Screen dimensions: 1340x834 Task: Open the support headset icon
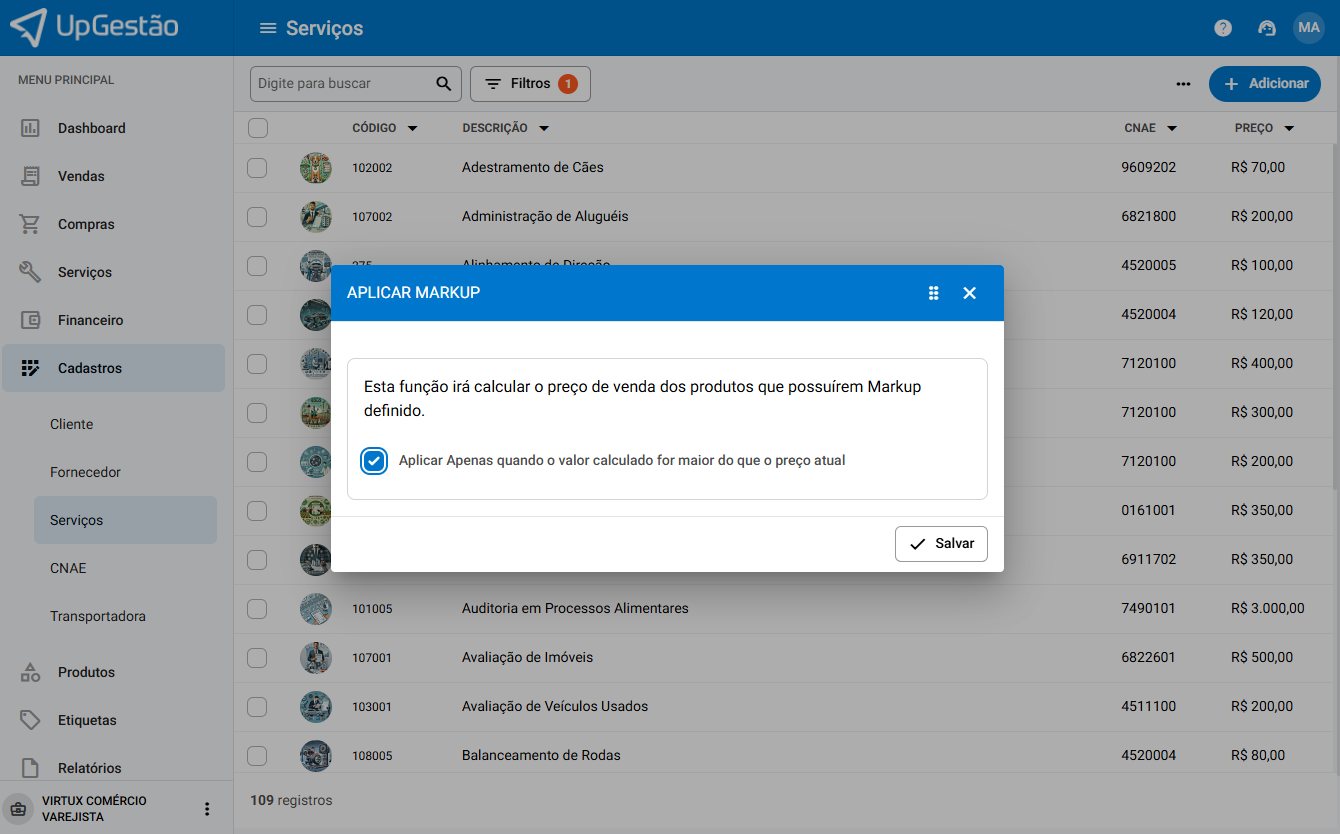click(1267, 28)
